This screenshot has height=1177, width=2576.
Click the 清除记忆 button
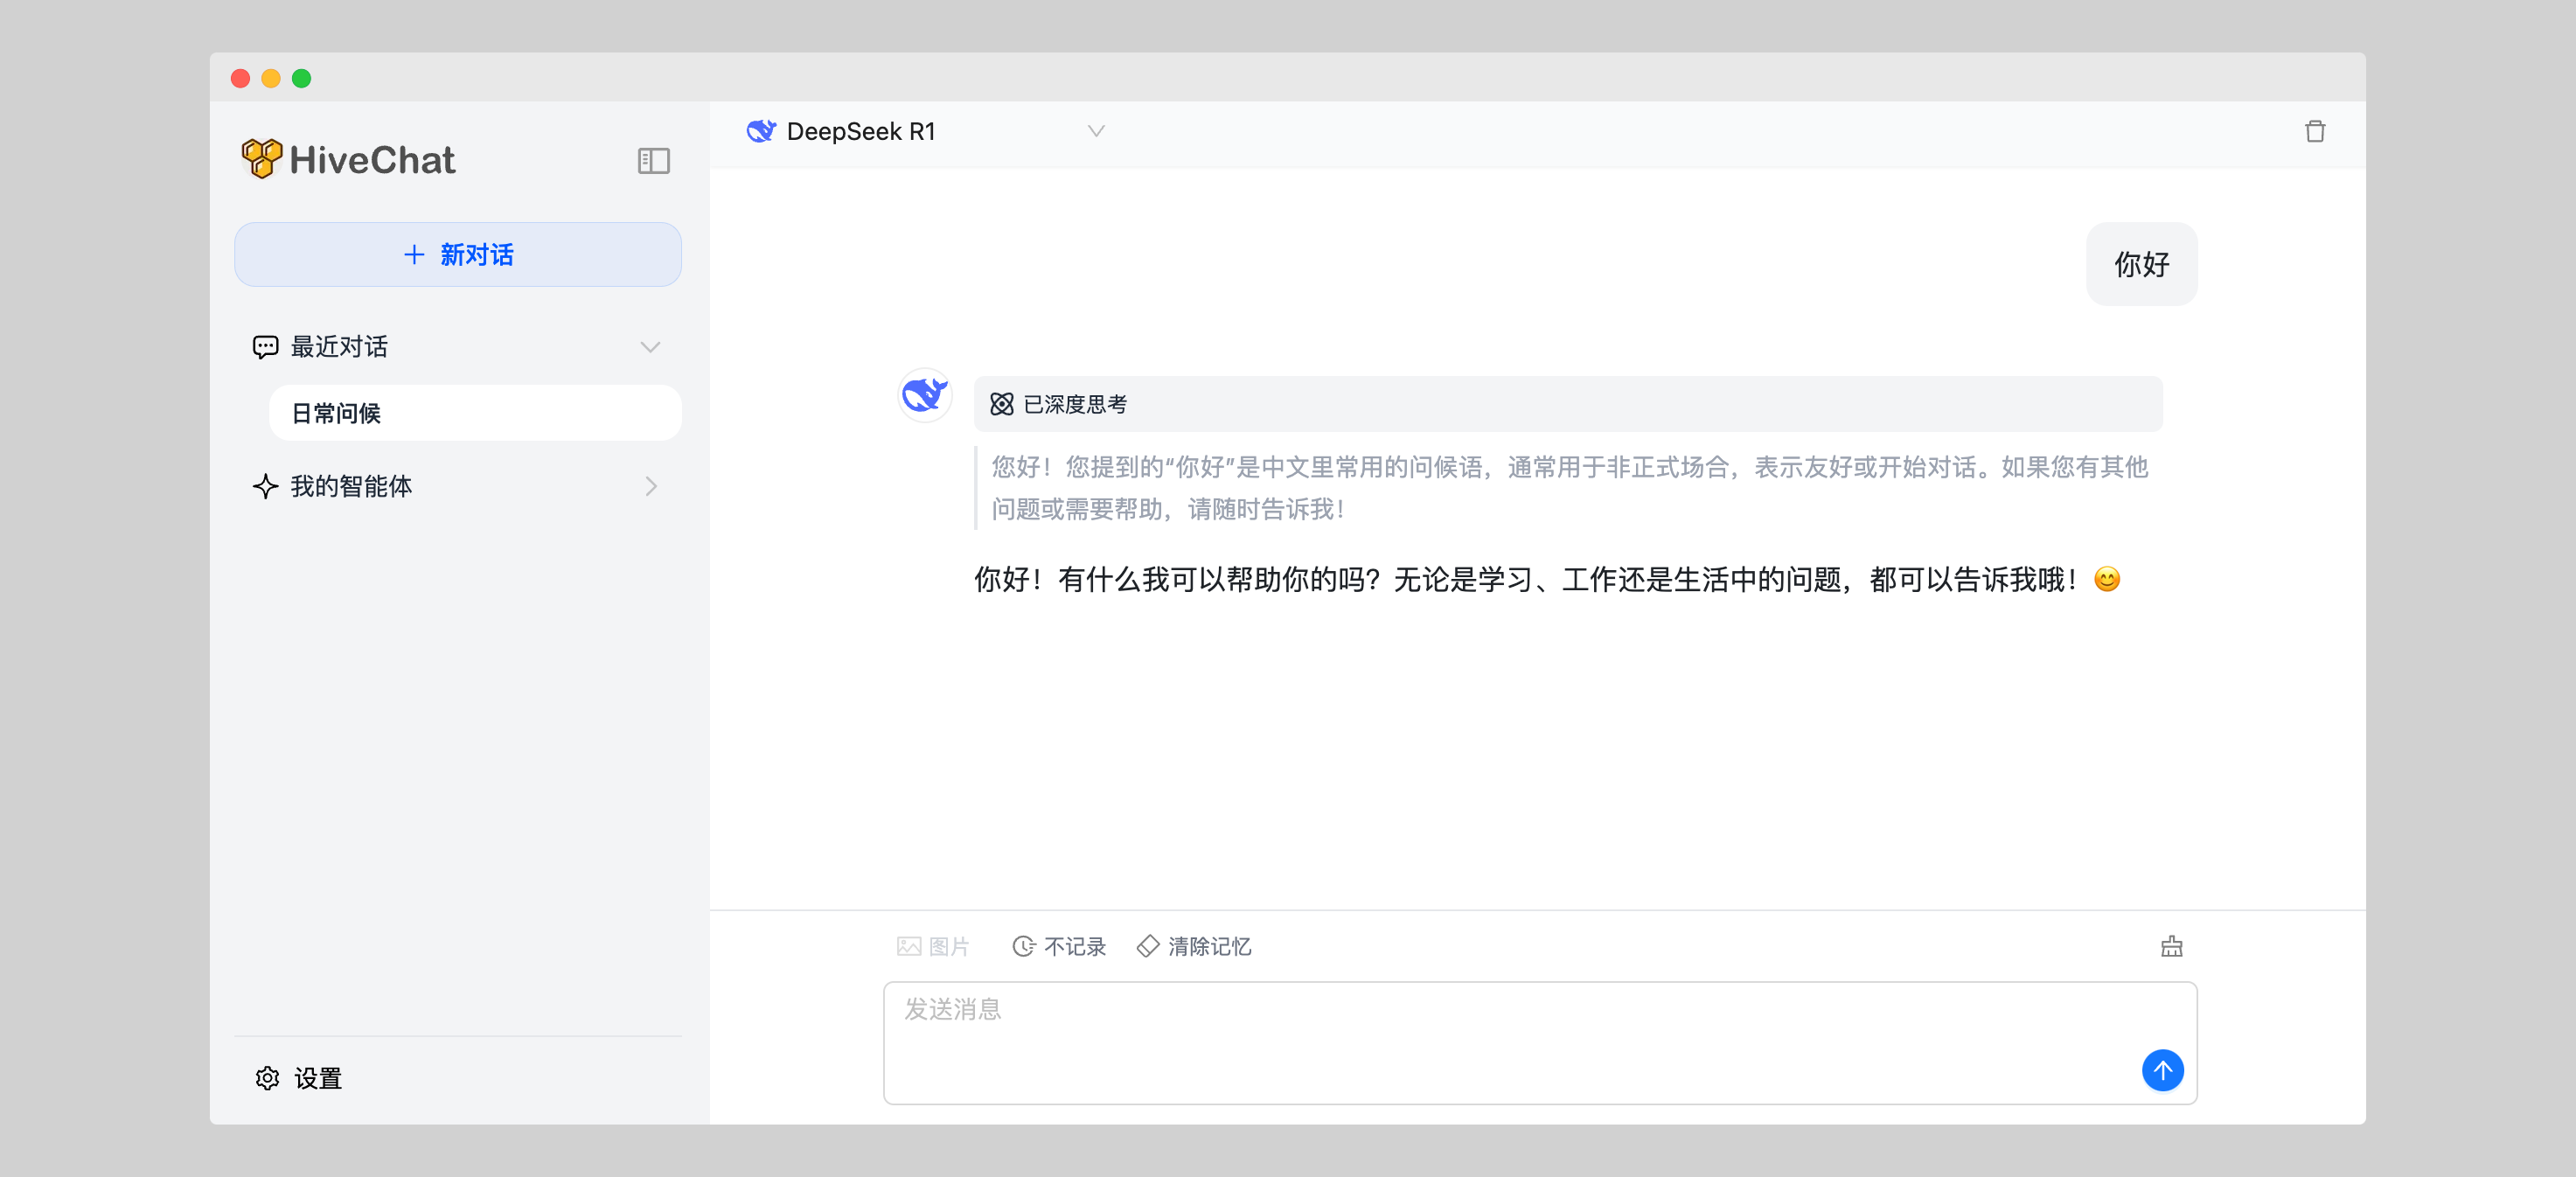point(1194,946)
